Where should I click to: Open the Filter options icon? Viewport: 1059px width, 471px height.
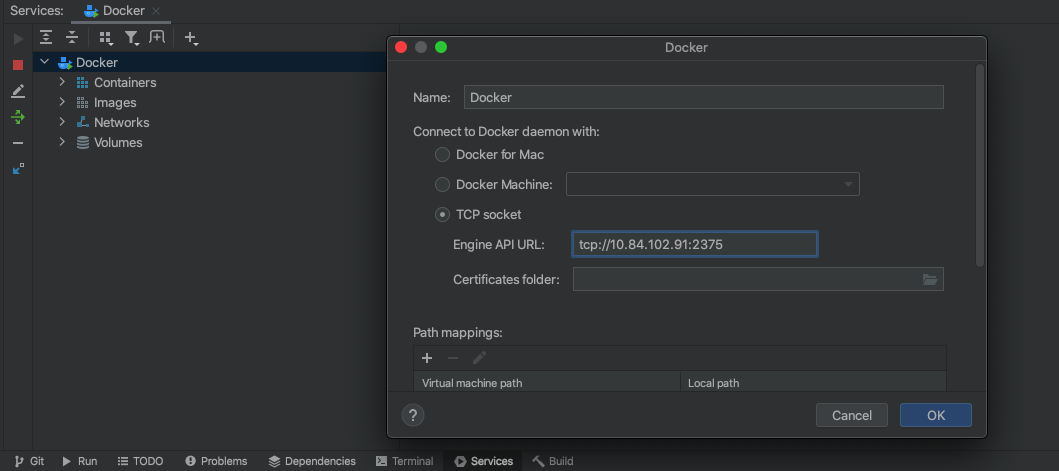pos(132,38)
